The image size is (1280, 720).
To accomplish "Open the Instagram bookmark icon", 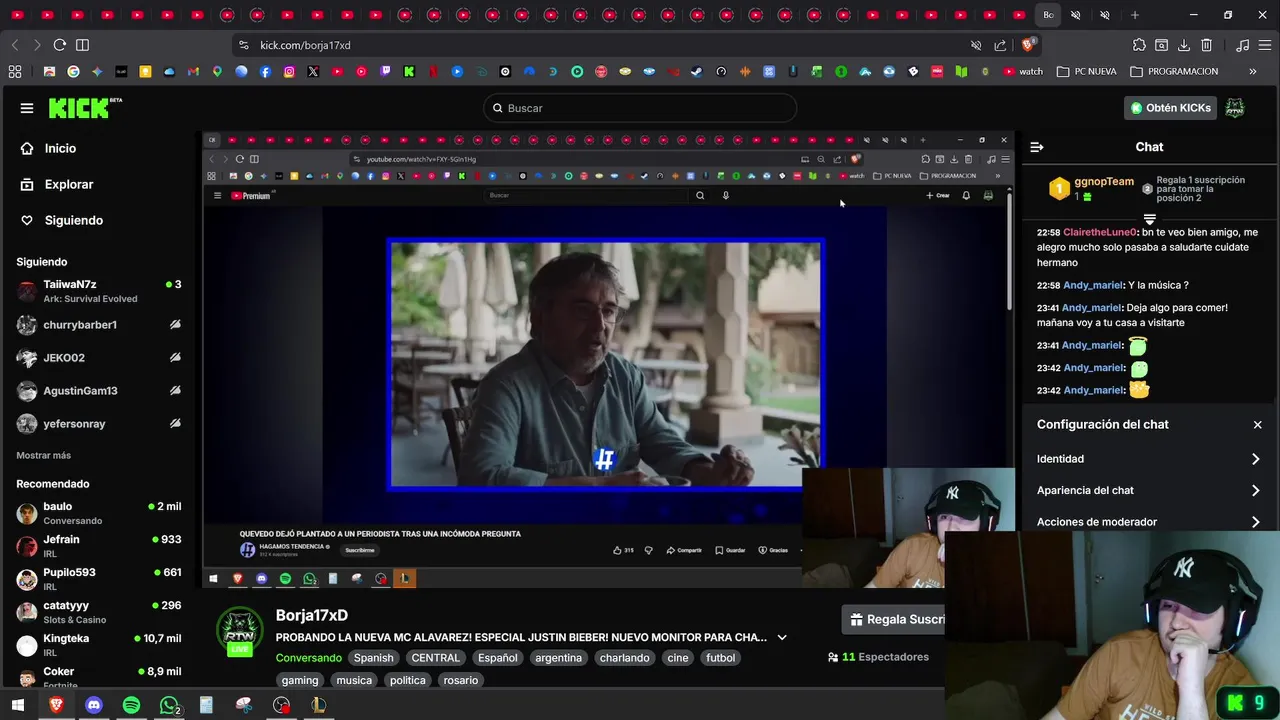I will coord(289,71).
